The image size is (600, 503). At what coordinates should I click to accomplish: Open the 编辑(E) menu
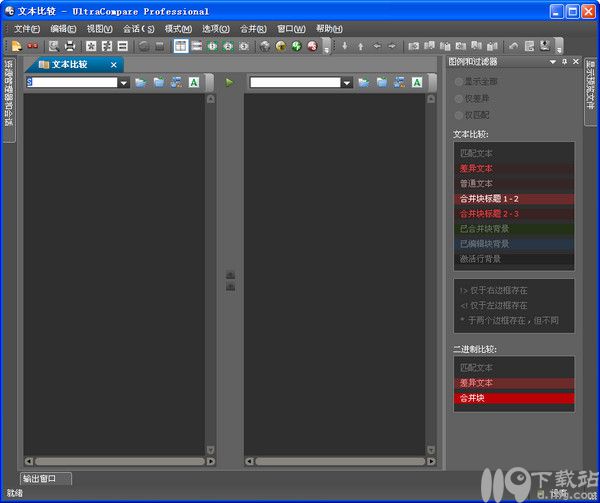tap(63, 29)
